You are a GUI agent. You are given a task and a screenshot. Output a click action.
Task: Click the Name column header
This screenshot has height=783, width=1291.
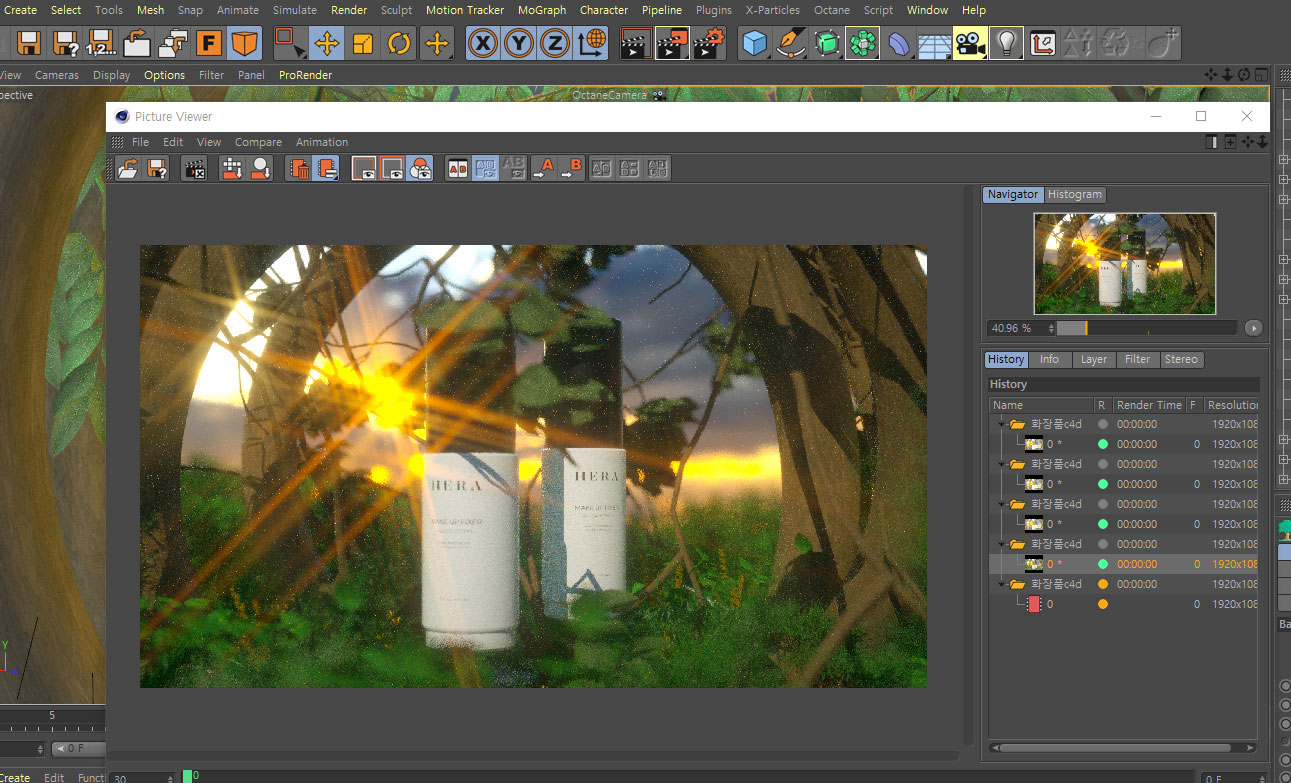[1041, 405]
